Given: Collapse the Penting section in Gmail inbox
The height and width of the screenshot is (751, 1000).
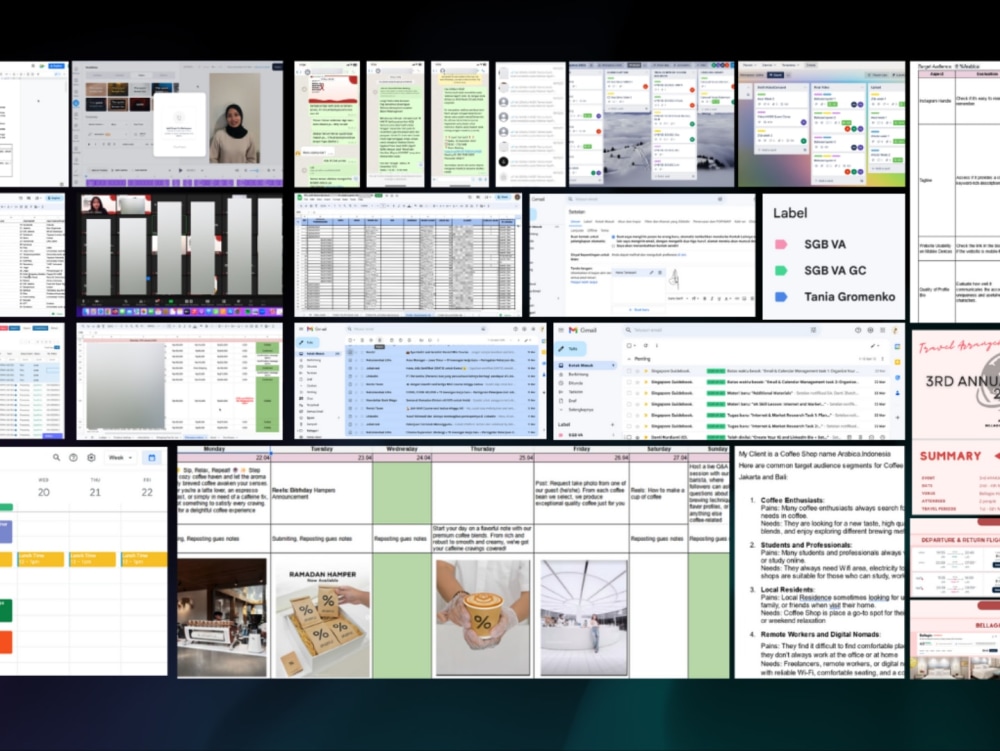Looking at the screenshot, I should click(629, 359).
